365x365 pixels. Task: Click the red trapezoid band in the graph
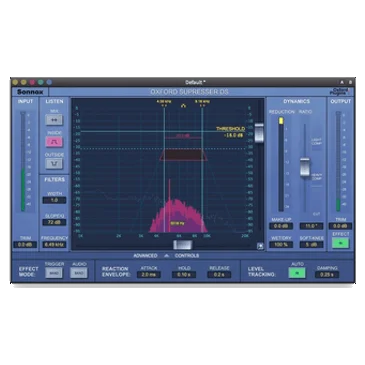tap(183, 155)
